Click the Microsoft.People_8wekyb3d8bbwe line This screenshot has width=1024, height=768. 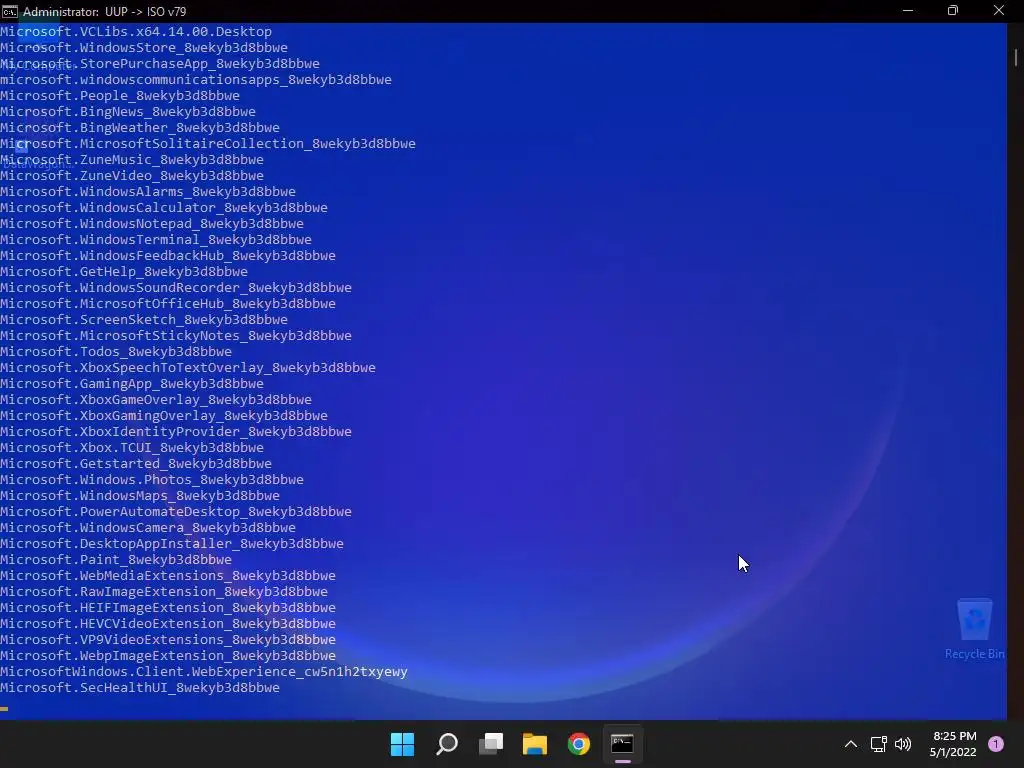coord(120,95)
